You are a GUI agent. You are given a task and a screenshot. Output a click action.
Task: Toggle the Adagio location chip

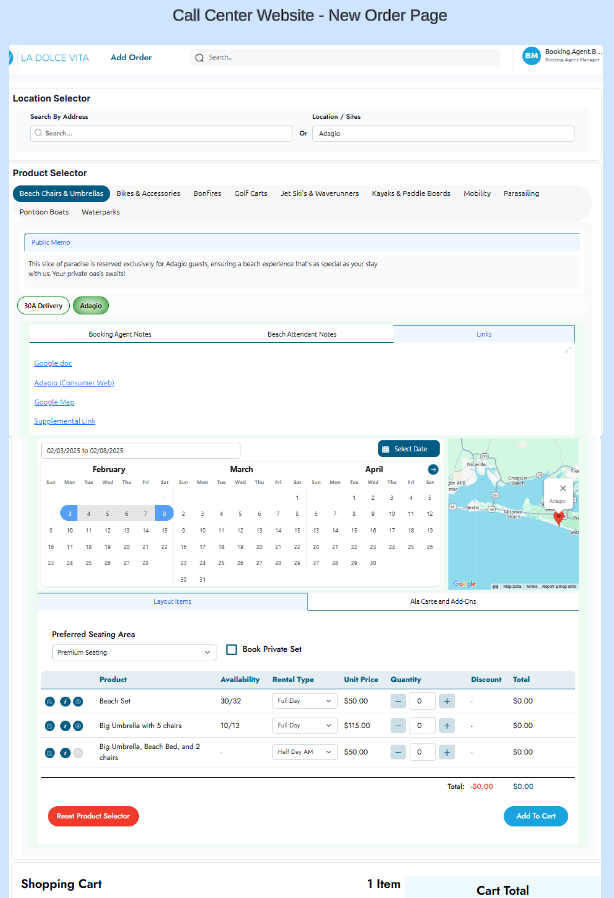91,306
